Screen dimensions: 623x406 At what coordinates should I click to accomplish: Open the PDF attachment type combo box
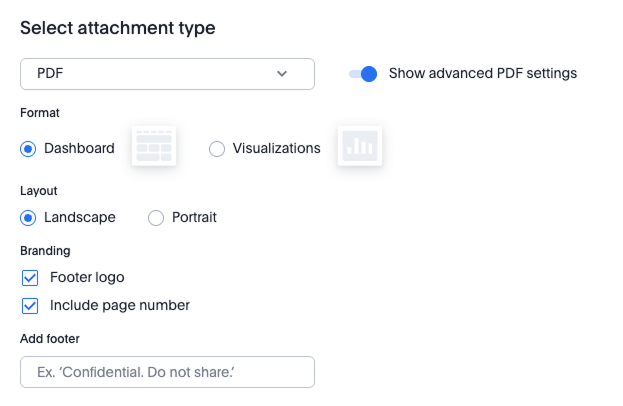click(x=167, y=73)
